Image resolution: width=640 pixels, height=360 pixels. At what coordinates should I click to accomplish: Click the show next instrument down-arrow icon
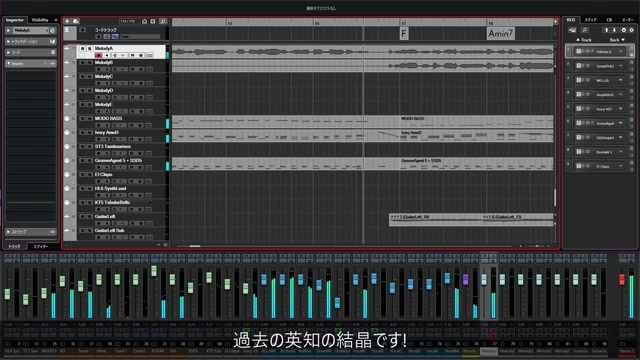coord(614,30)
